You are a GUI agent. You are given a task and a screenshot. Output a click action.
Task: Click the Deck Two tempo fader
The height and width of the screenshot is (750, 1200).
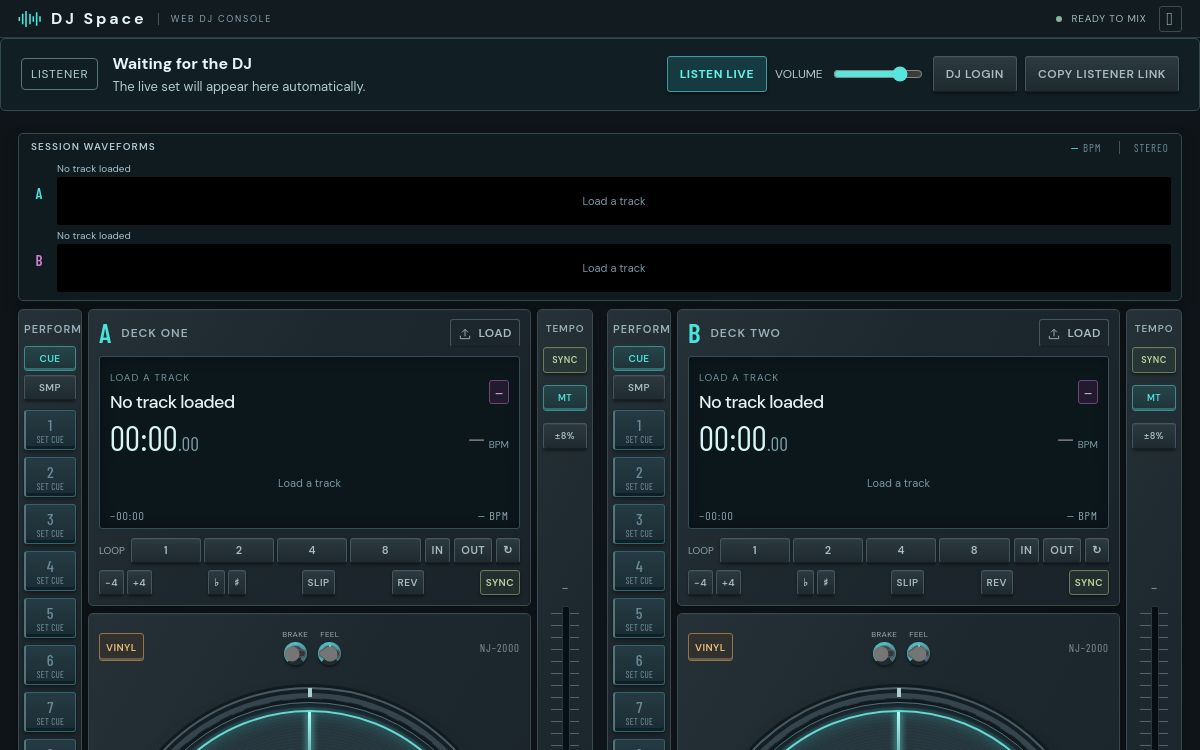click(1154, 678)
